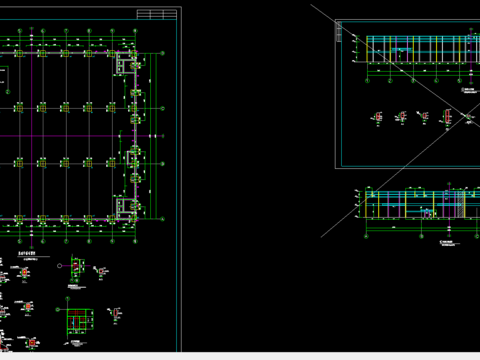Viewport: 480px width, 360px height.
Task: Click the gray status strip at window bottom
Action: click(x=240, y=356)
